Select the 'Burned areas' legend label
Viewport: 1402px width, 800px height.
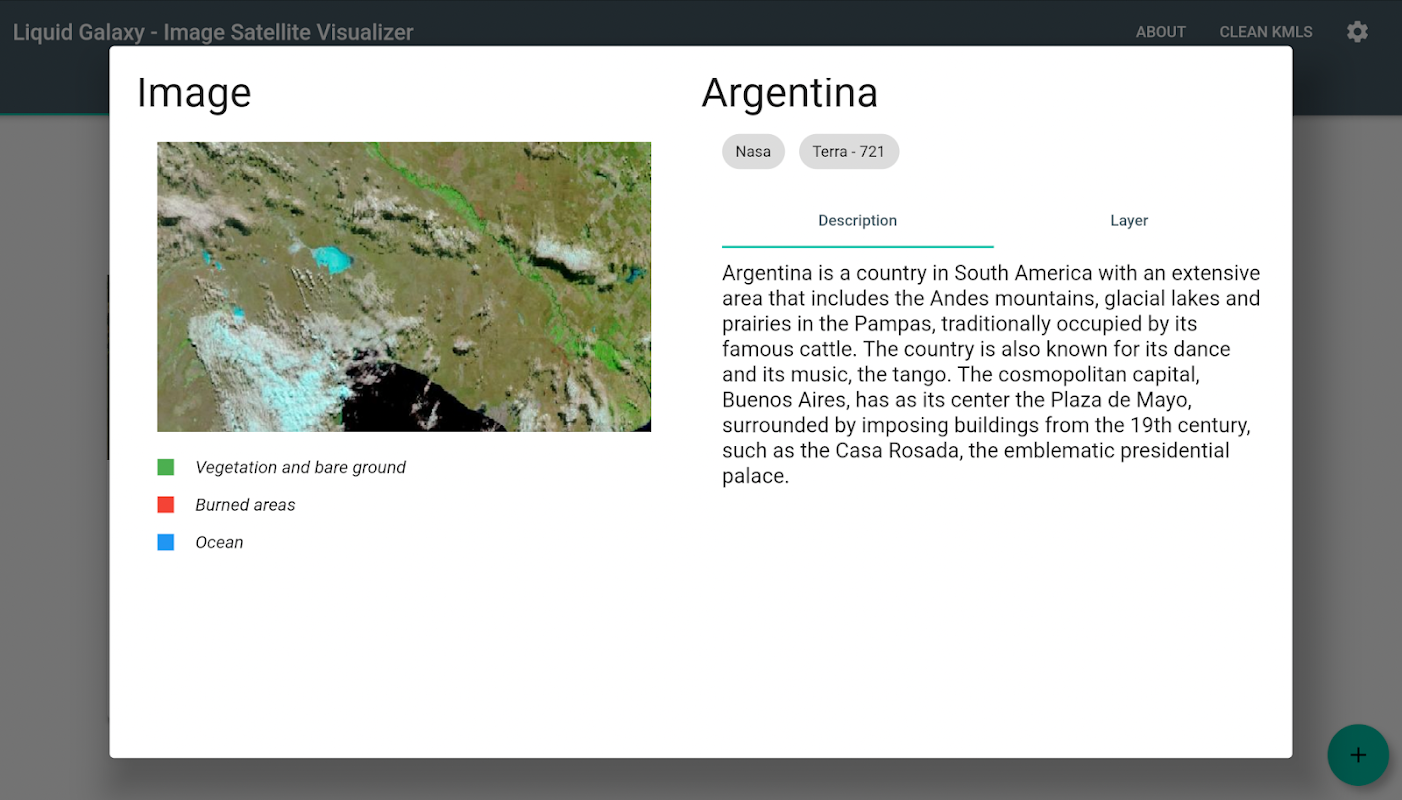tap(245, 505)
